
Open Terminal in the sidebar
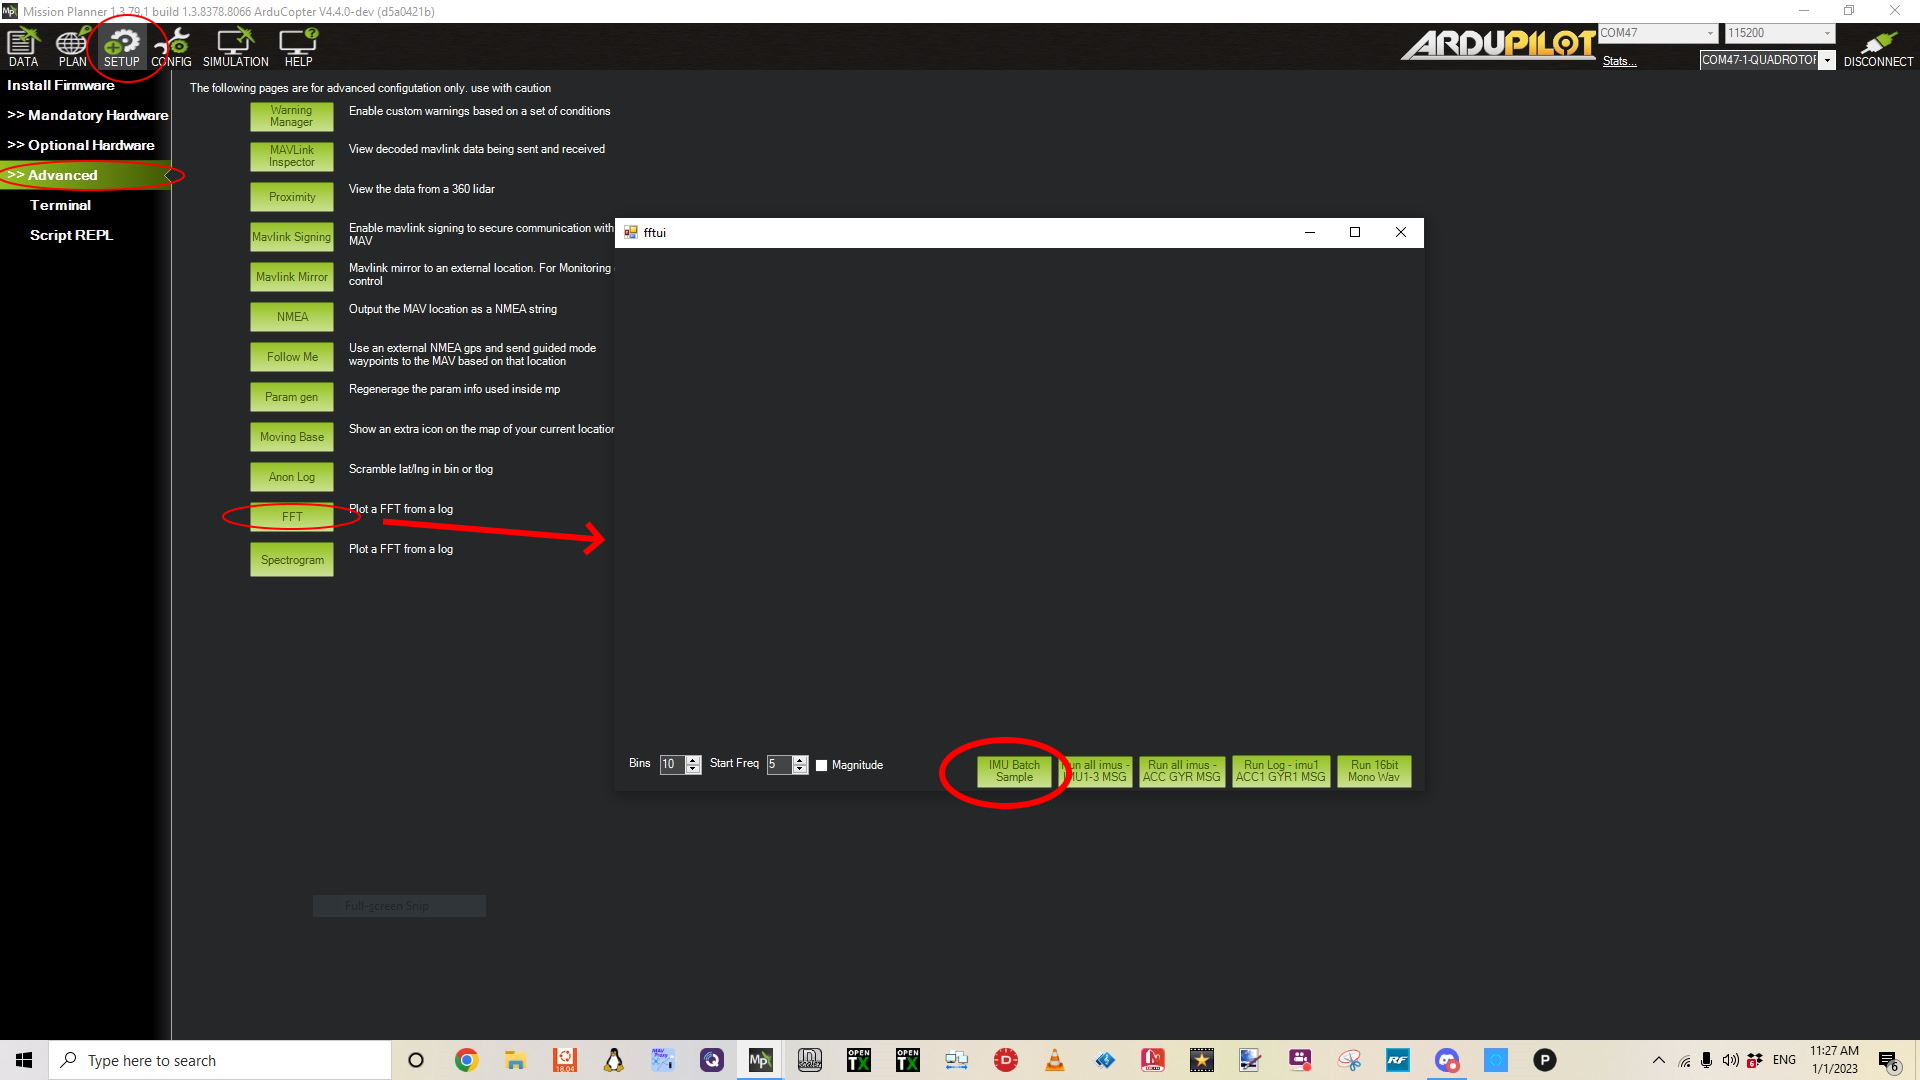click(60, 205)
